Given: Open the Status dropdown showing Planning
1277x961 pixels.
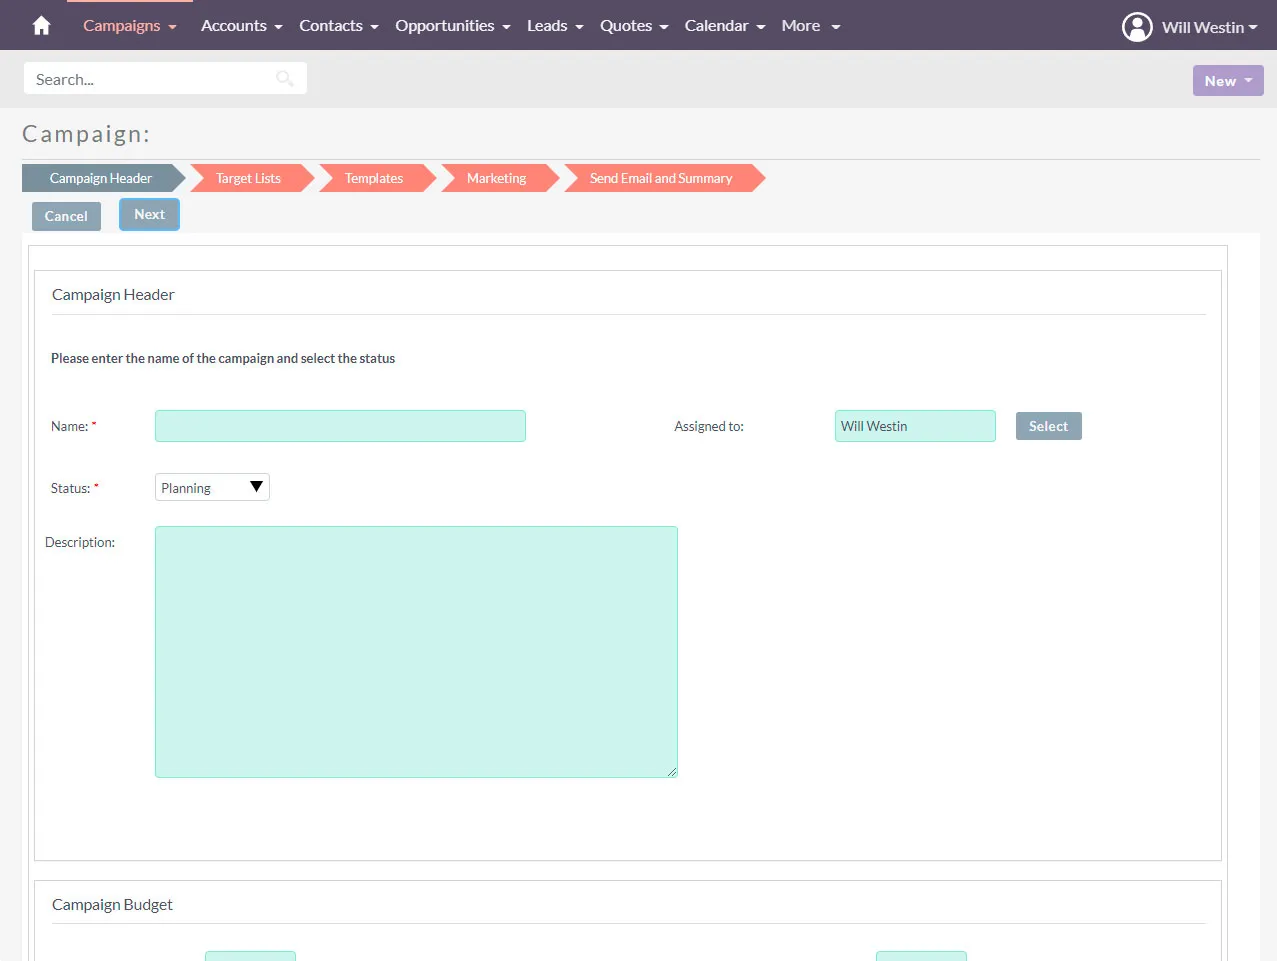Looking at the screenshot, I should coord(212,487).
